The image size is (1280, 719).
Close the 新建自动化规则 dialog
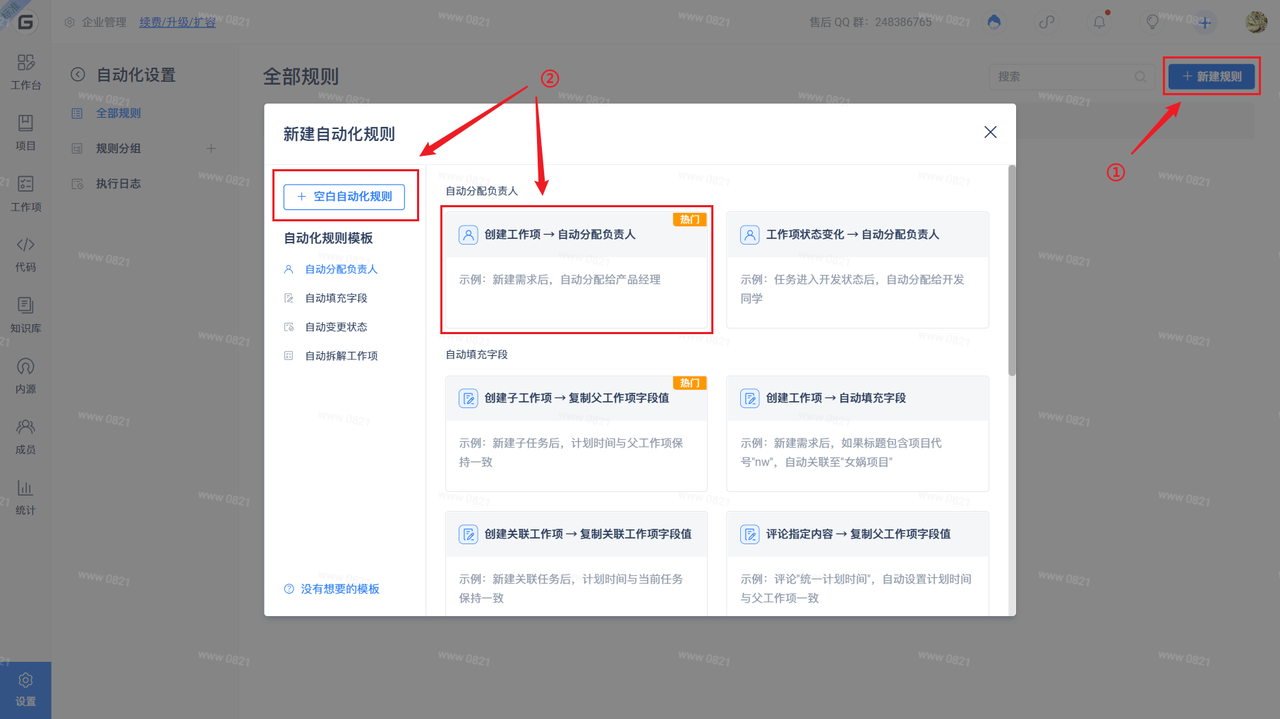[990, 132]
